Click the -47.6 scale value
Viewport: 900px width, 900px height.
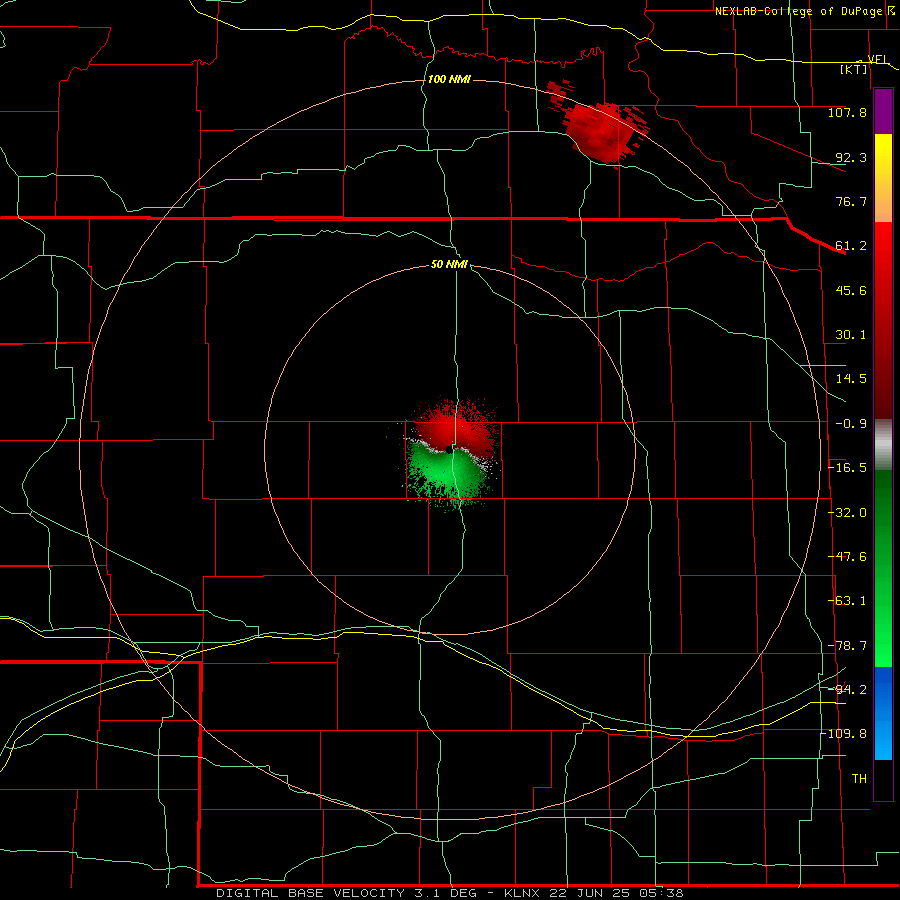[x=847, y=557]
